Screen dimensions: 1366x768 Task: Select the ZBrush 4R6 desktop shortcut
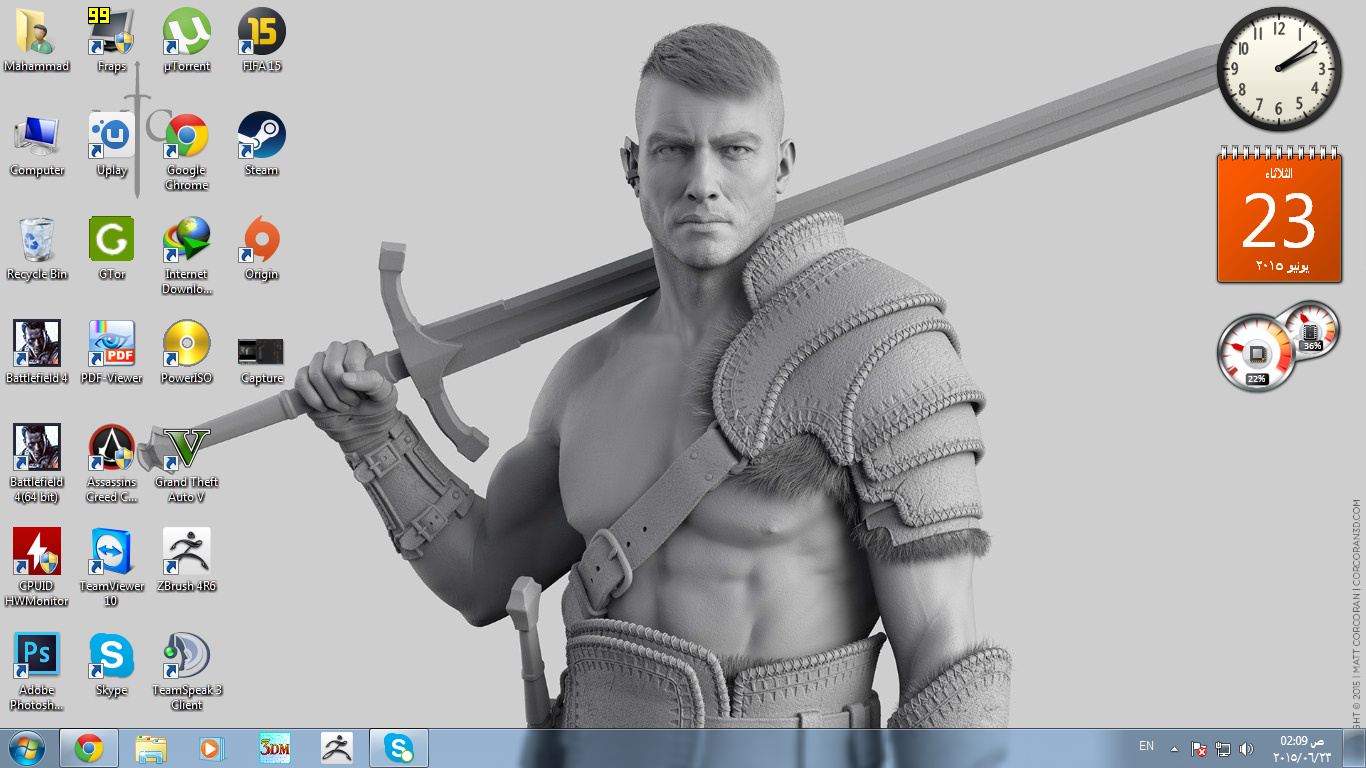187,561
